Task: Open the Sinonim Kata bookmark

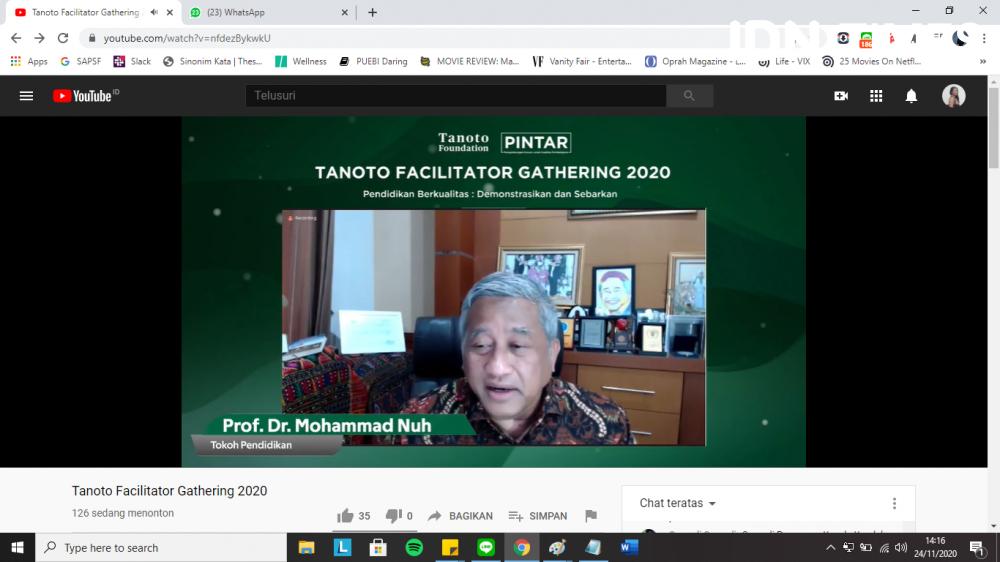Action: [213, 61]
